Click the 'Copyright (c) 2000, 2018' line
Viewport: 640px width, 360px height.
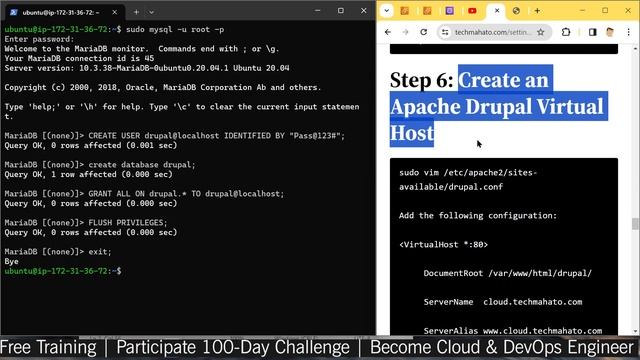(x=163, y=87)
